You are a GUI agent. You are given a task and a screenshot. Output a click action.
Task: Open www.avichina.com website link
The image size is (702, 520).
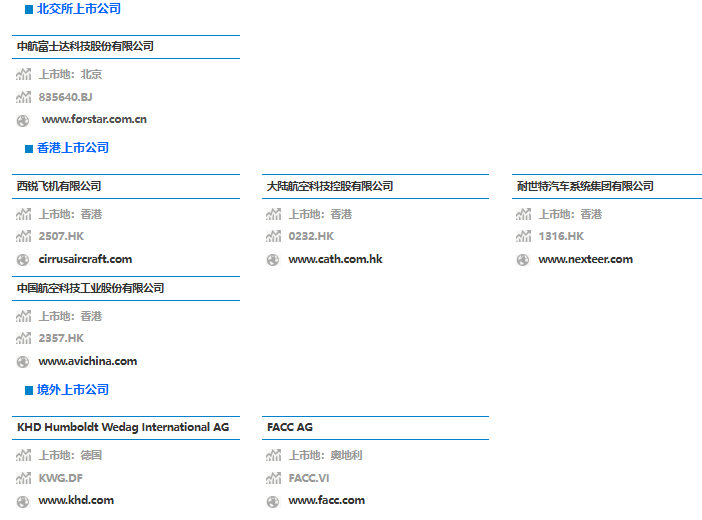tap(88, 361)
